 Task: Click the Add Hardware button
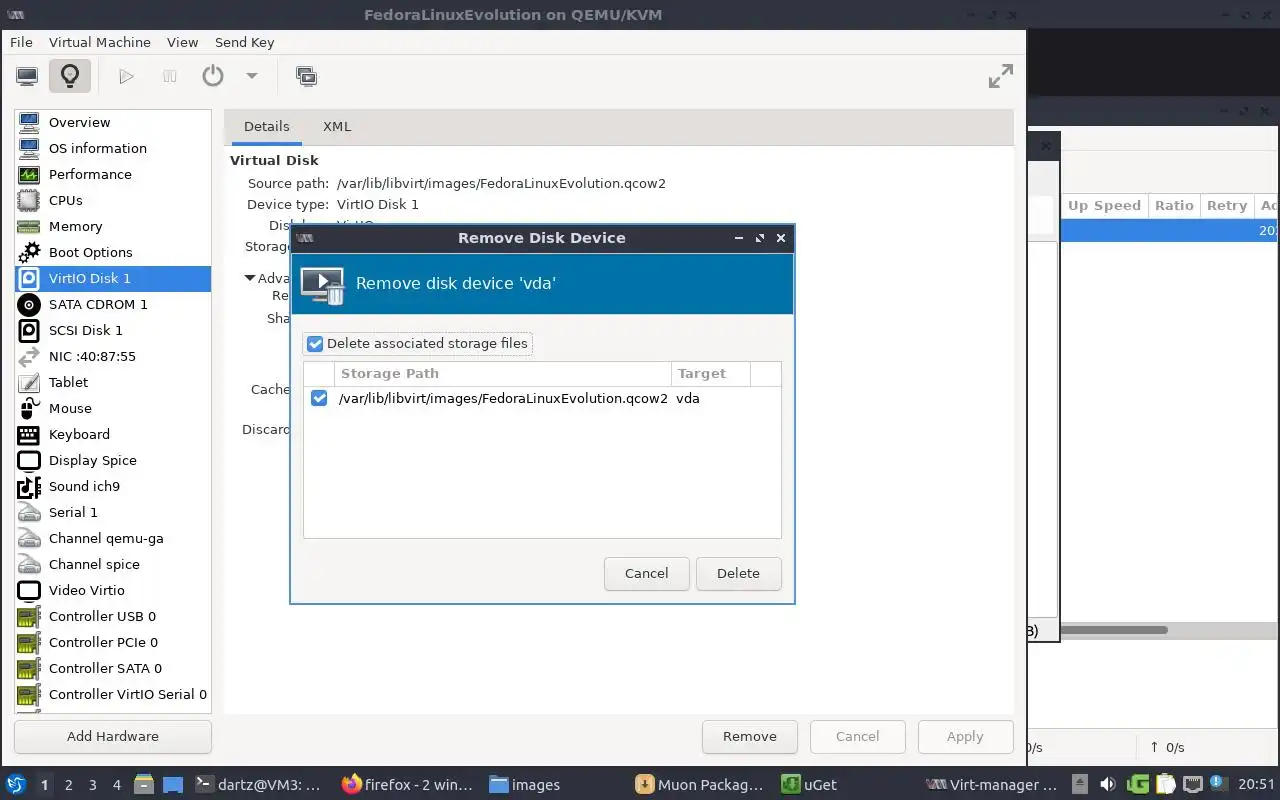coord(113,736)
